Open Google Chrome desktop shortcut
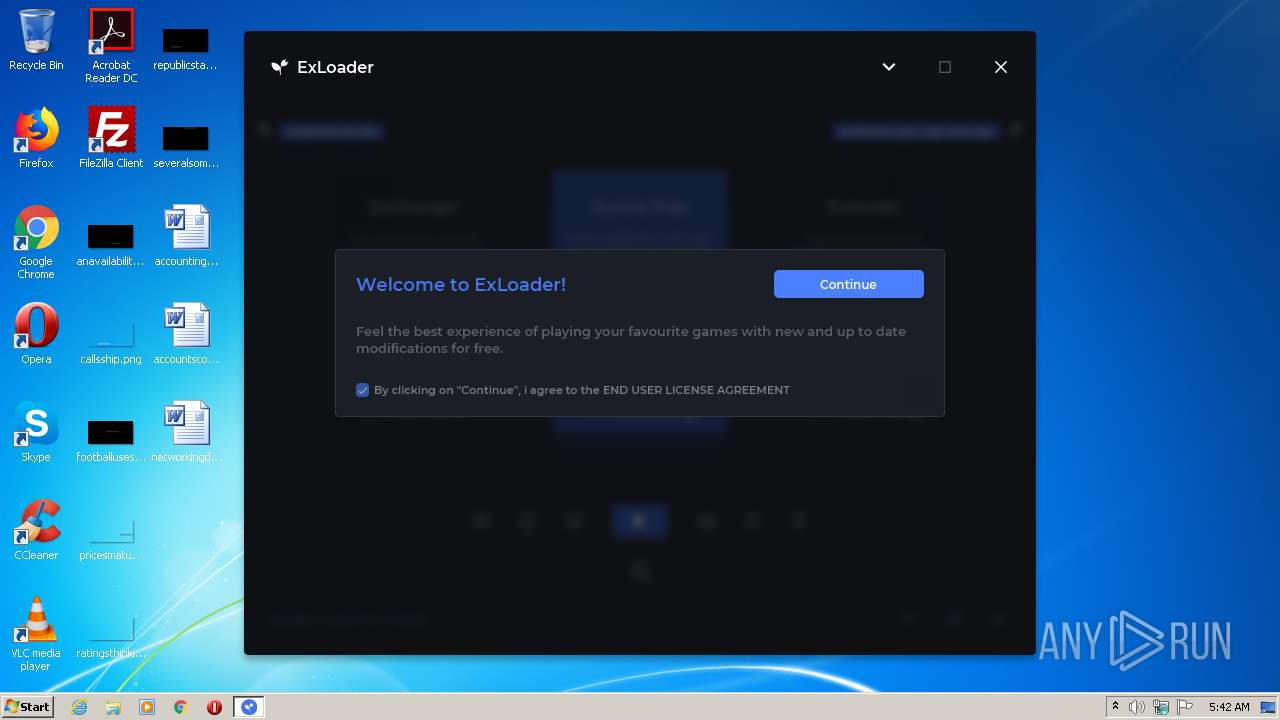This screenshot has height=720, width=1280. point(36,242)
